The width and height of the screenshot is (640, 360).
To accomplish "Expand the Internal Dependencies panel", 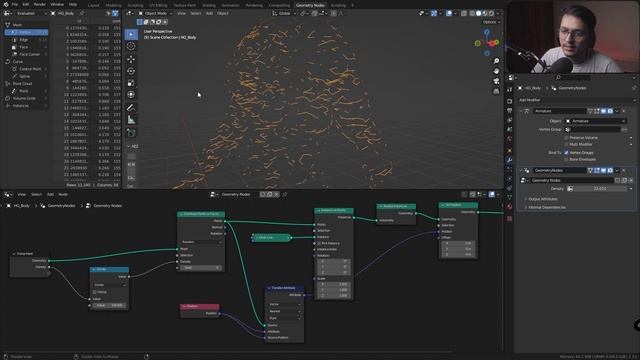I will click(x=547, y=207).
